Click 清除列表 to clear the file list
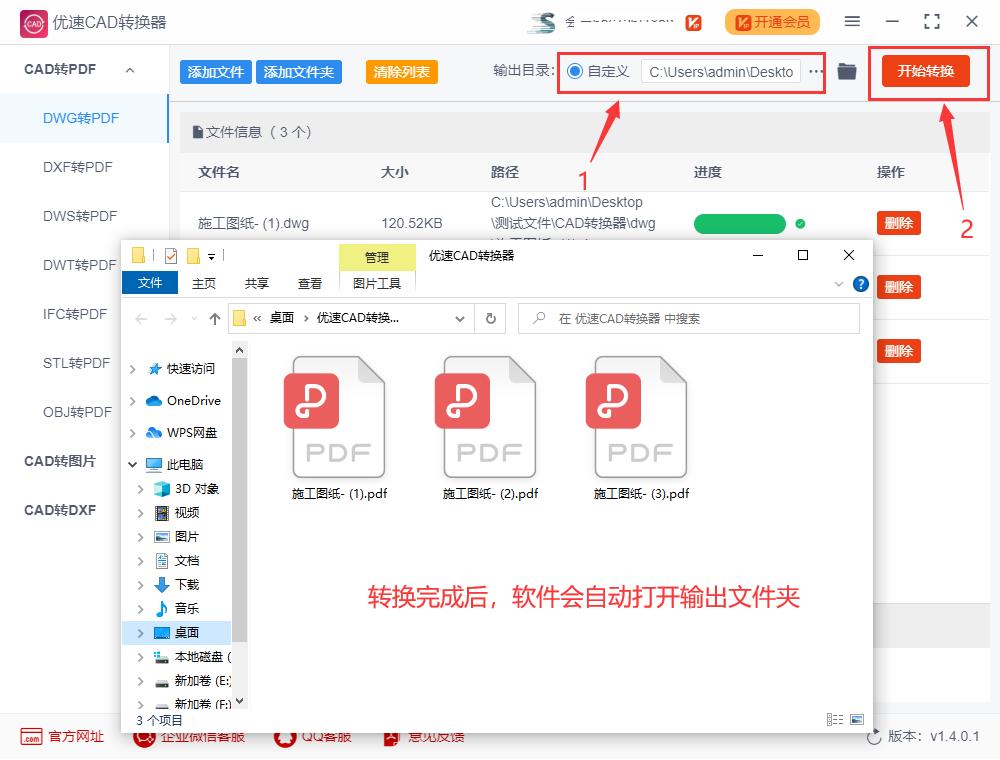This screenshot has height=760, width=1000. [401, 71]
